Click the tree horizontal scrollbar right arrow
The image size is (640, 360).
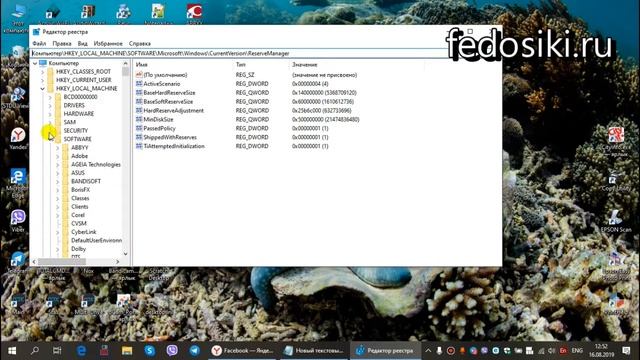[x=118, y=262]
